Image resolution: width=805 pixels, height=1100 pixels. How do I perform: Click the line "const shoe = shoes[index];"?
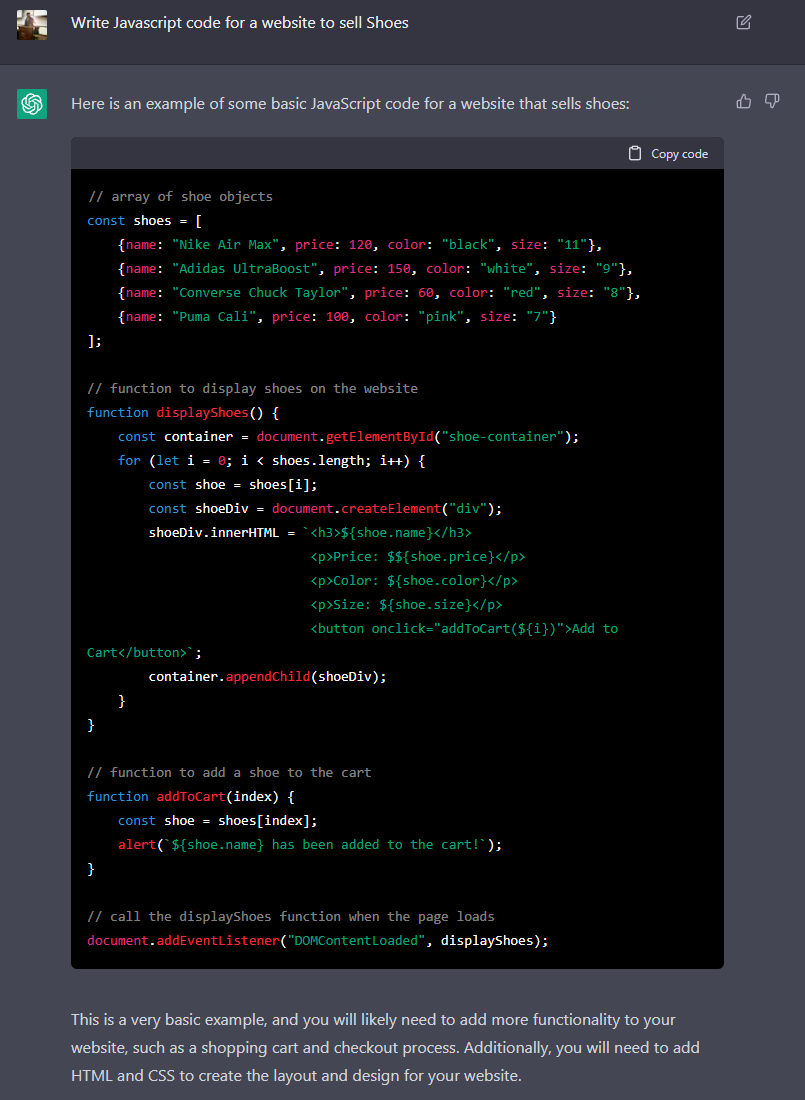218,820
